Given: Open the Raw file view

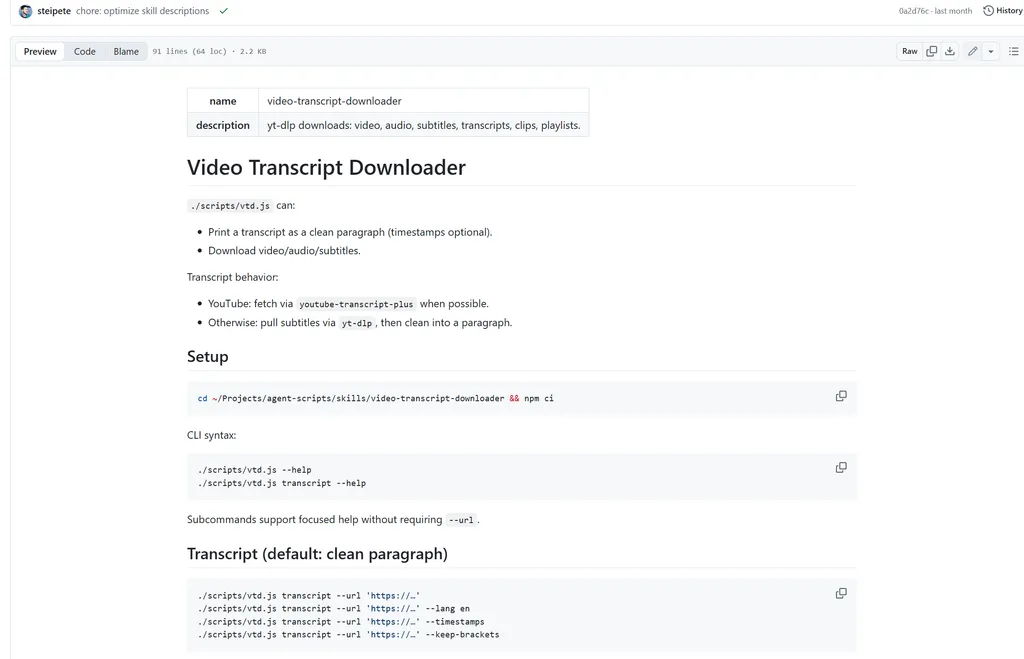Looking at the screenshot, I should [910, 51].
